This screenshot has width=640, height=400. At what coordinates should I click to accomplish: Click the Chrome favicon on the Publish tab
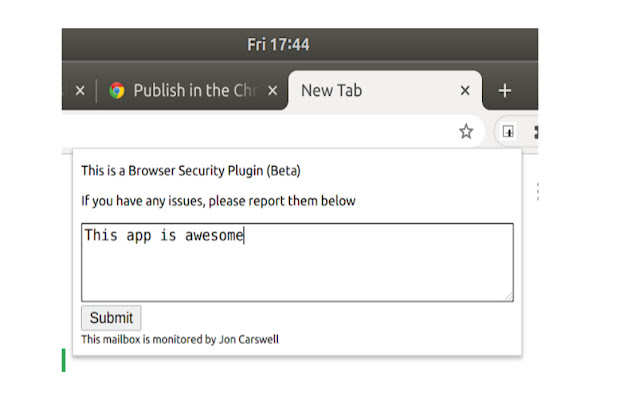pyautogui.click(x=117, y=90)
